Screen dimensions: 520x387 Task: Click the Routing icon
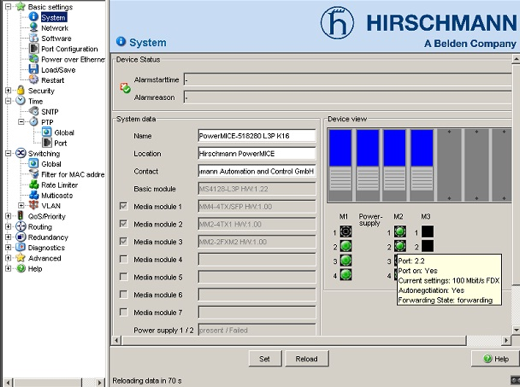point(21,226)
